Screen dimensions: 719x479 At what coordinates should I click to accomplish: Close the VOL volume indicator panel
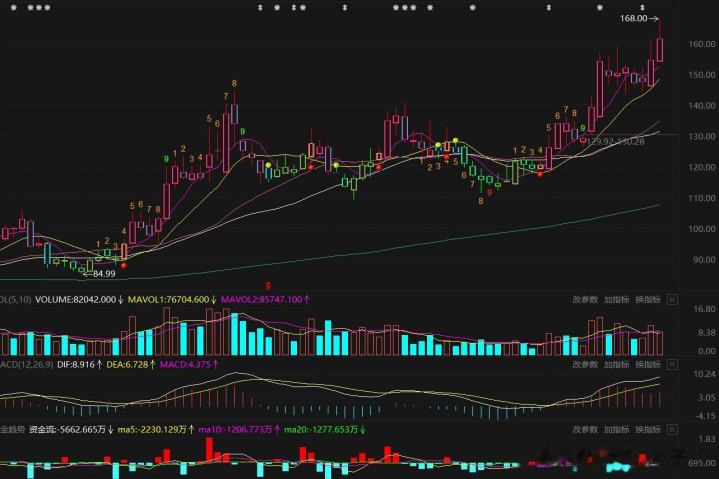672,299
